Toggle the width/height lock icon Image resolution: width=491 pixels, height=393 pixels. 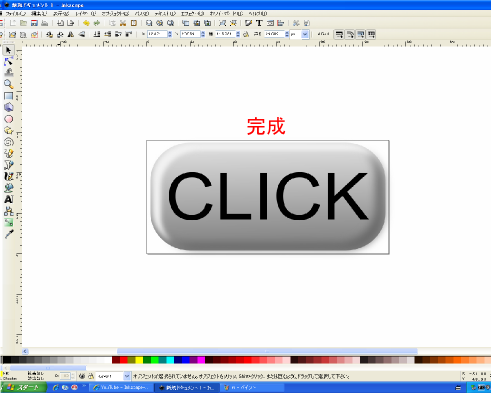(x=246, y=34)
